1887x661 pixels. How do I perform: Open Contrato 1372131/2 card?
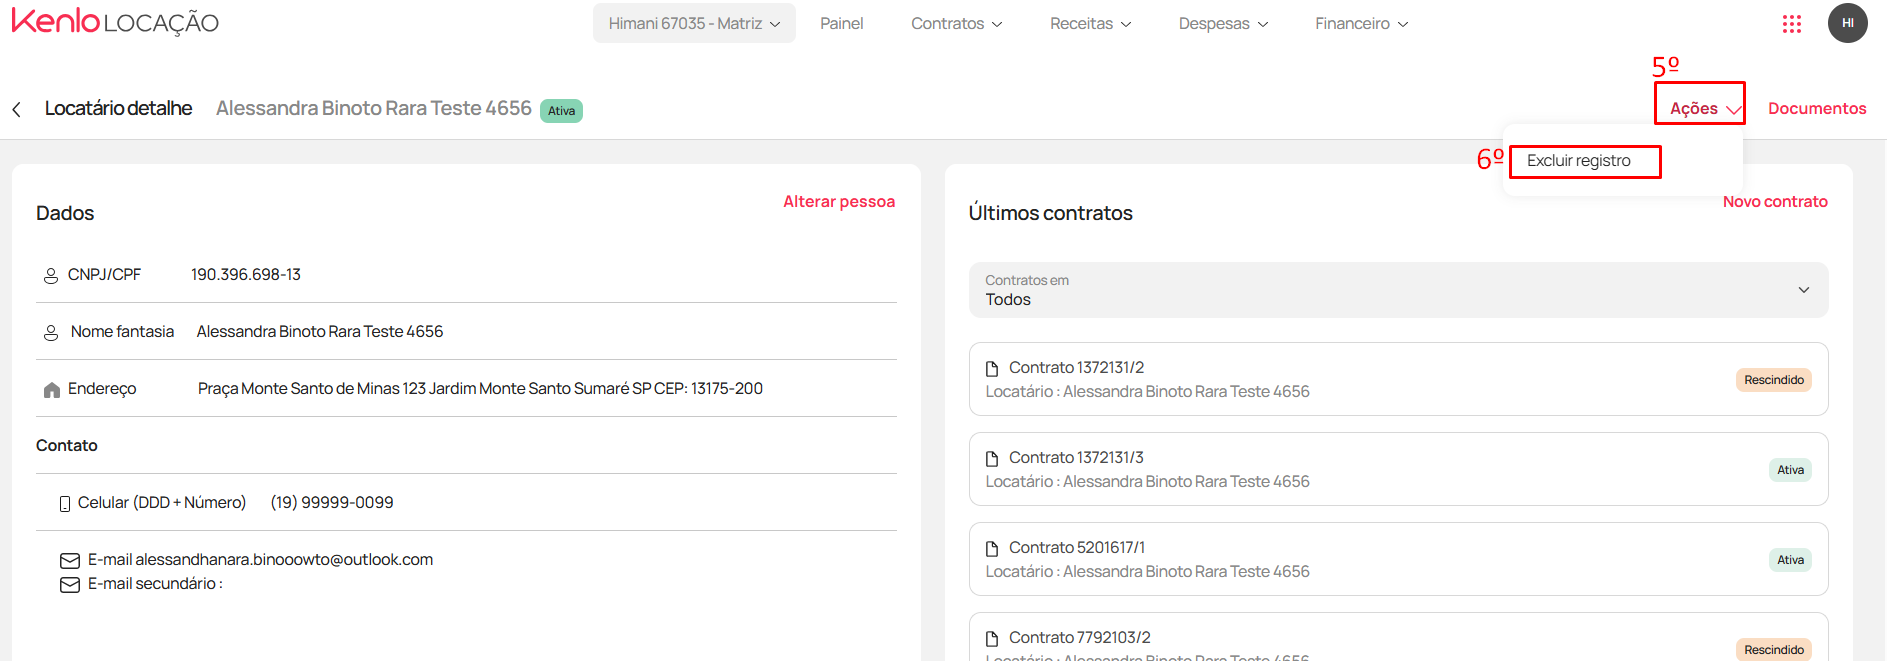tap(1398, 379)
